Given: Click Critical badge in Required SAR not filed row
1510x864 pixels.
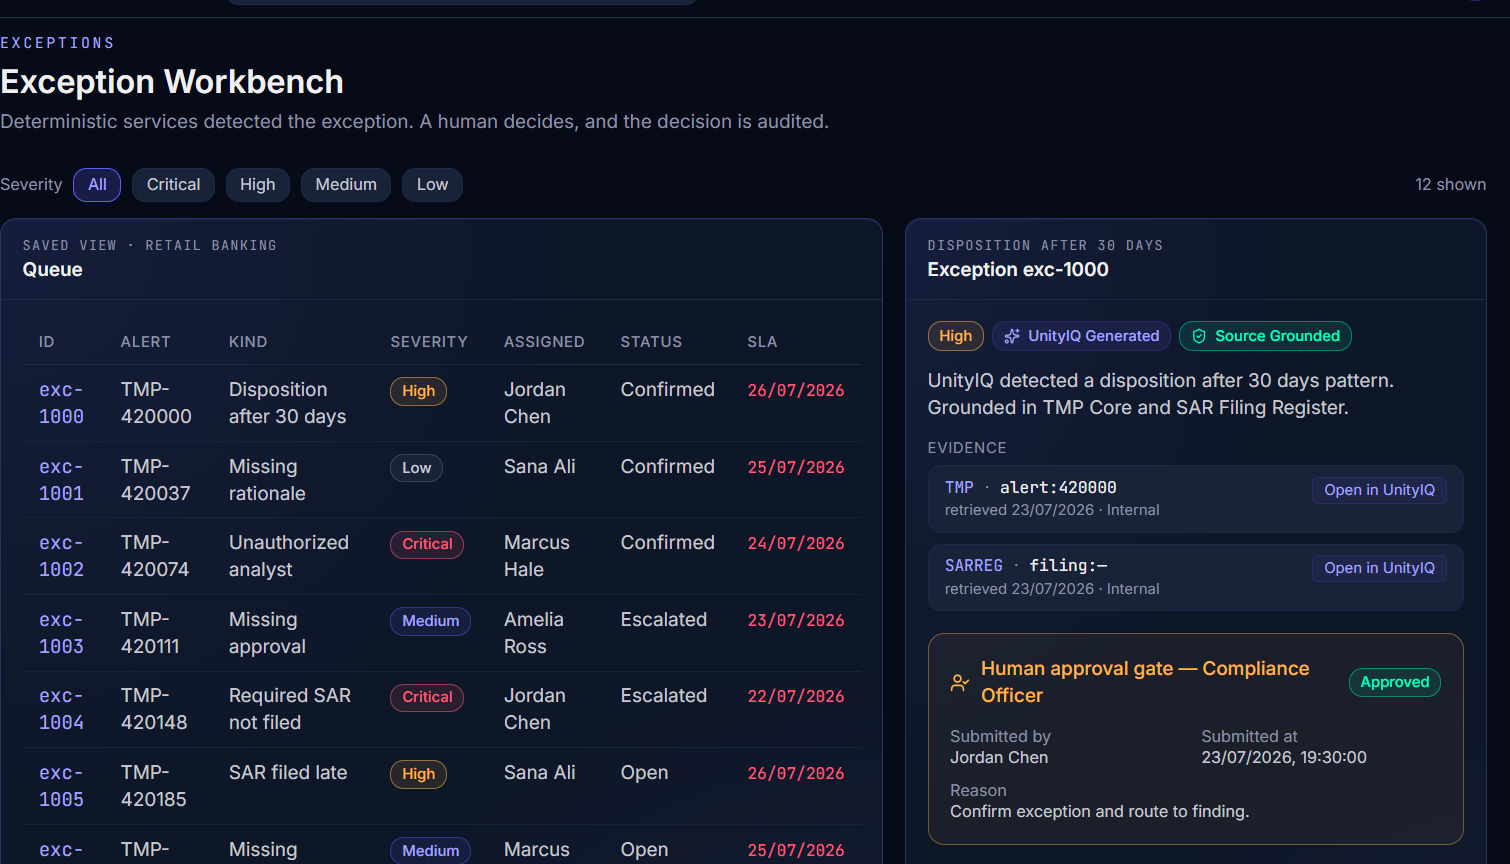Looking at the screenshot, I should coord(427,697).
